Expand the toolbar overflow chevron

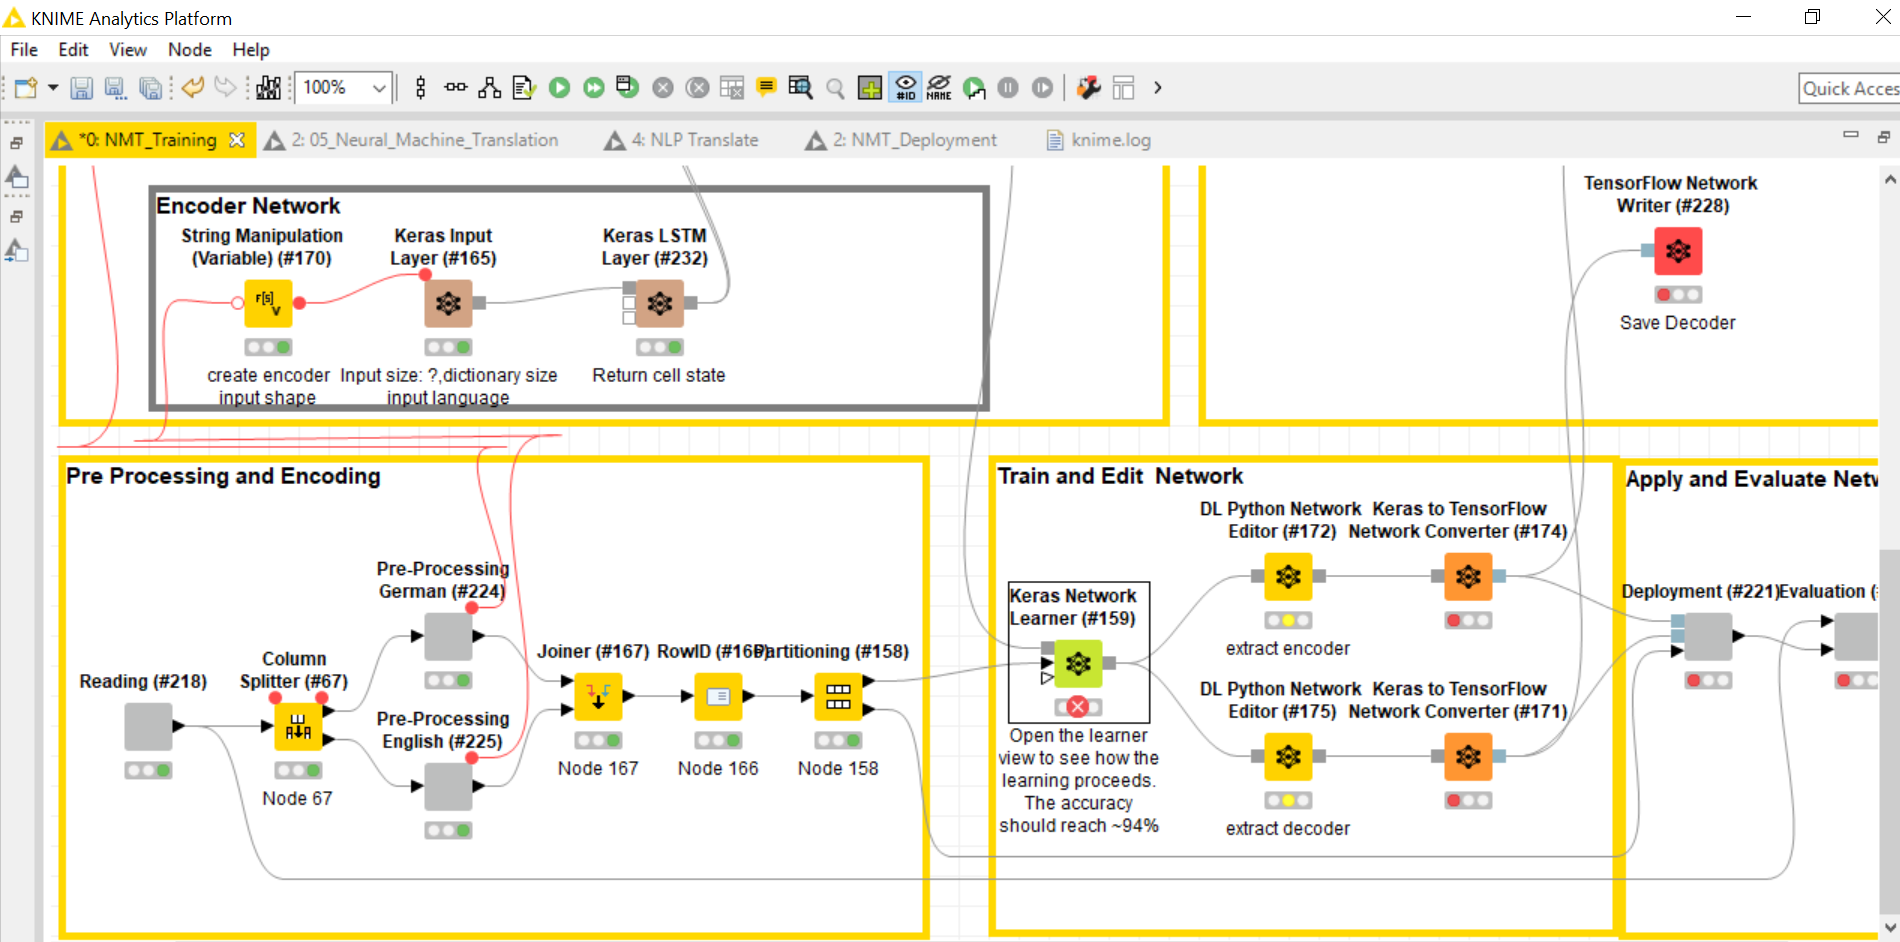[1158, 88]
